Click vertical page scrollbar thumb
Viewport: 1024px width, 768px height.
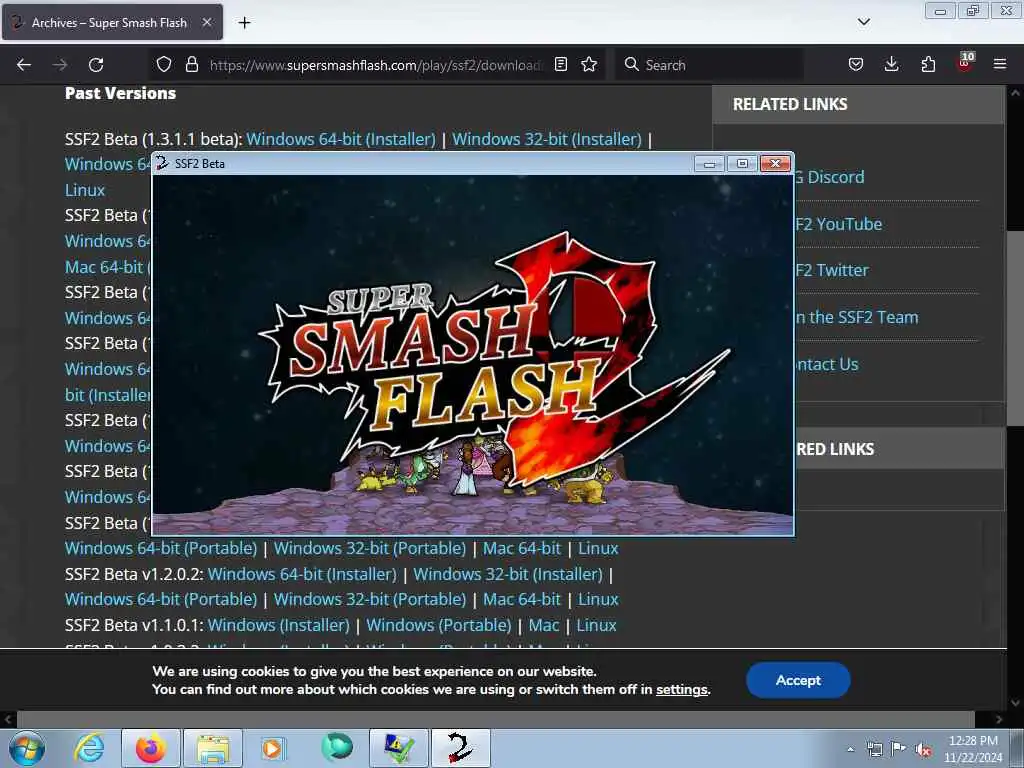pyautogui.click(x=1015, y=327)
